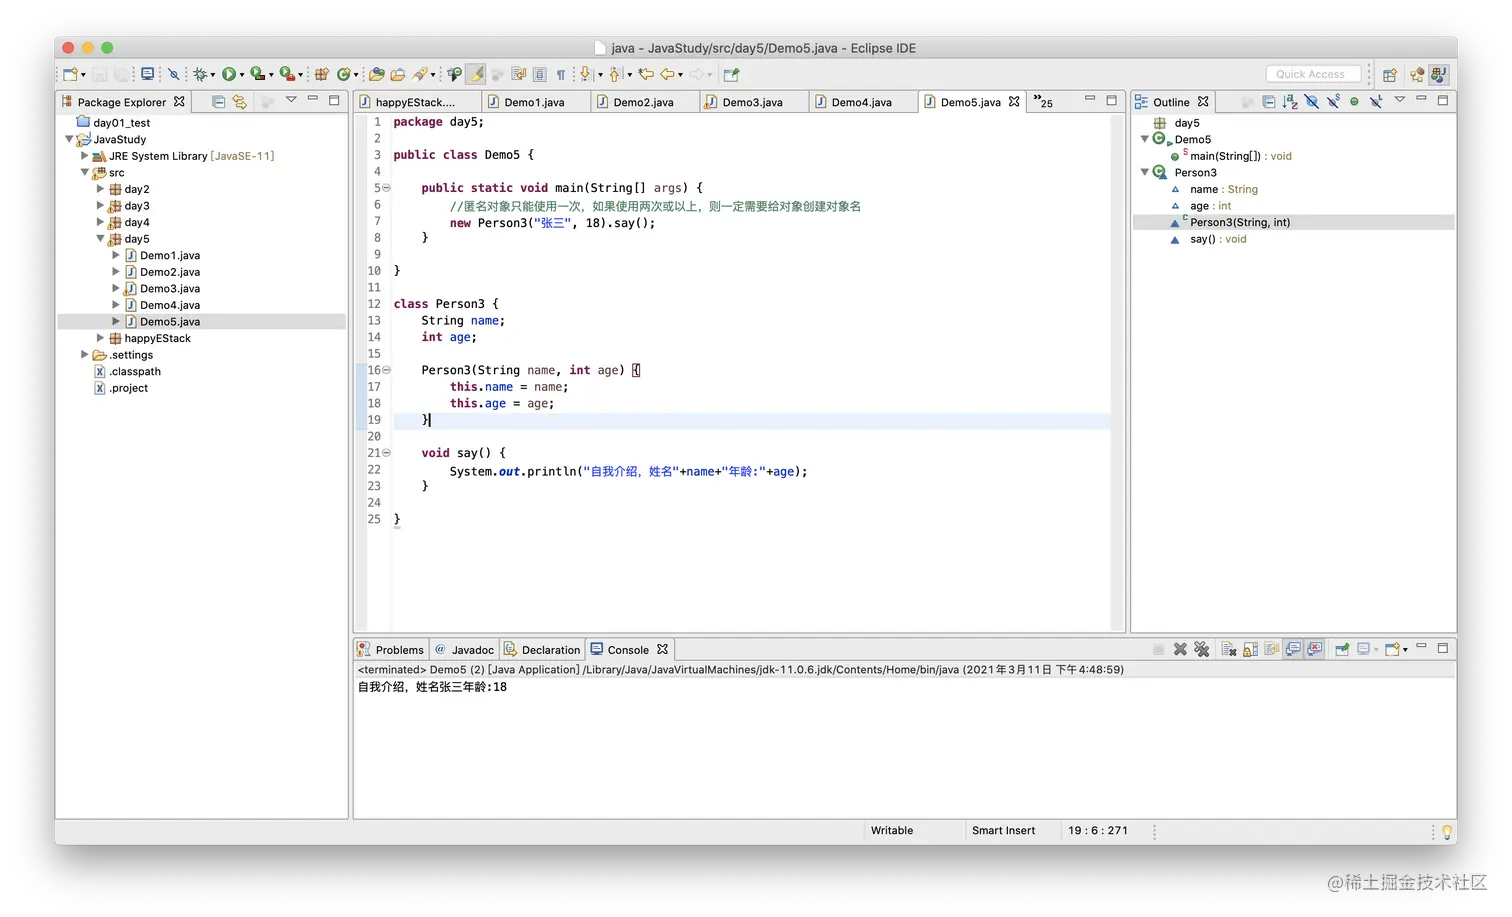The height and width of the screenshot is (917, 1512).
Task: Click the Skip All Breakpoints toolbar icon
Action: click(x=174, y=74)
